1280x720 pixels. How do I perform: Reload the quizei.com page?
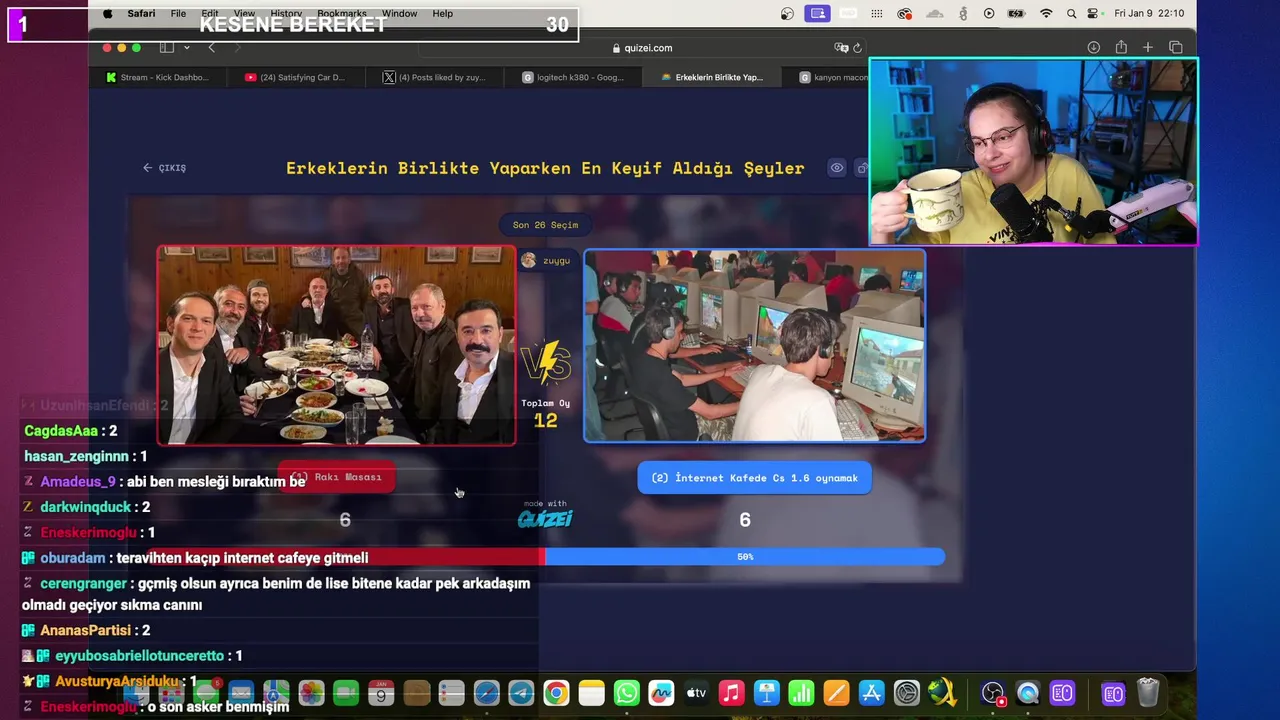(x=857, y=48)
